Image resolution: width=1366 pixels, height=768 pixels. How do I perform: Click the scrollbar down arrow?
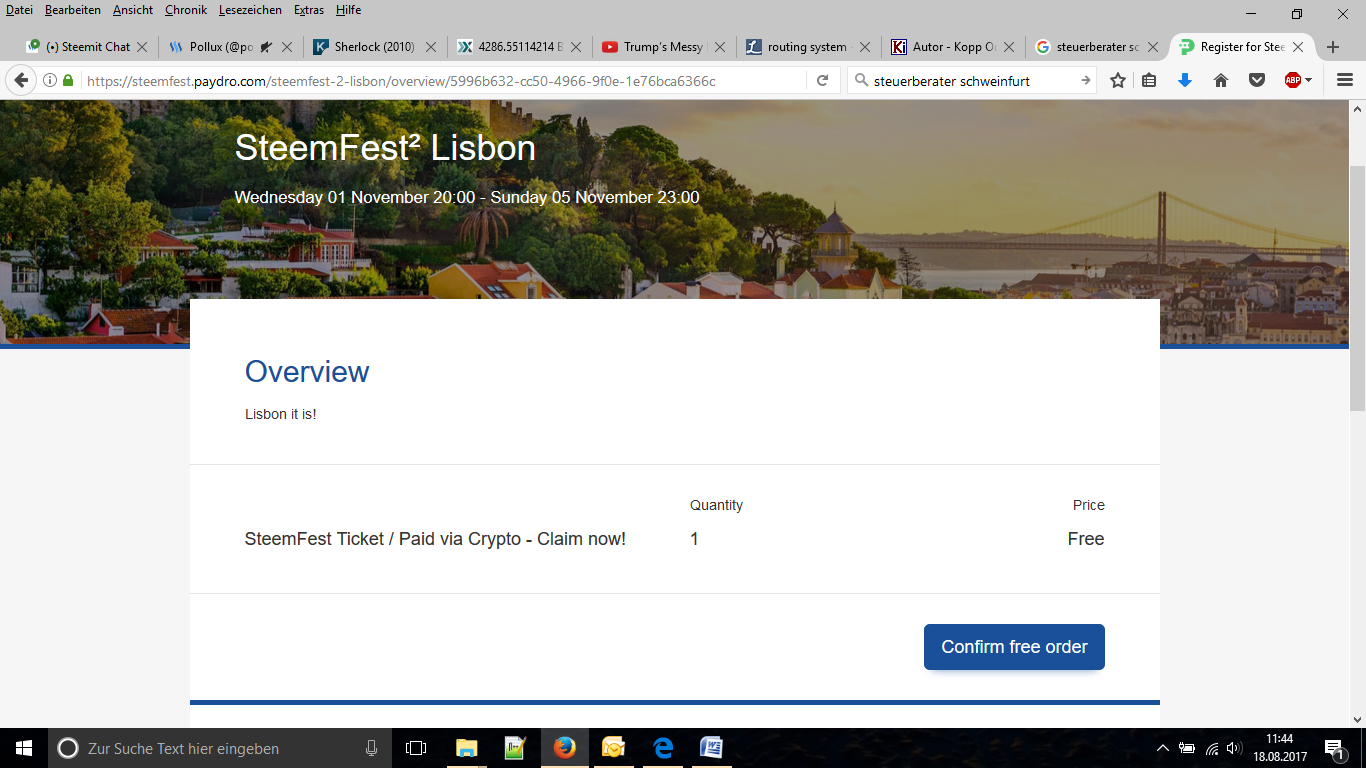pos(1357,719)
